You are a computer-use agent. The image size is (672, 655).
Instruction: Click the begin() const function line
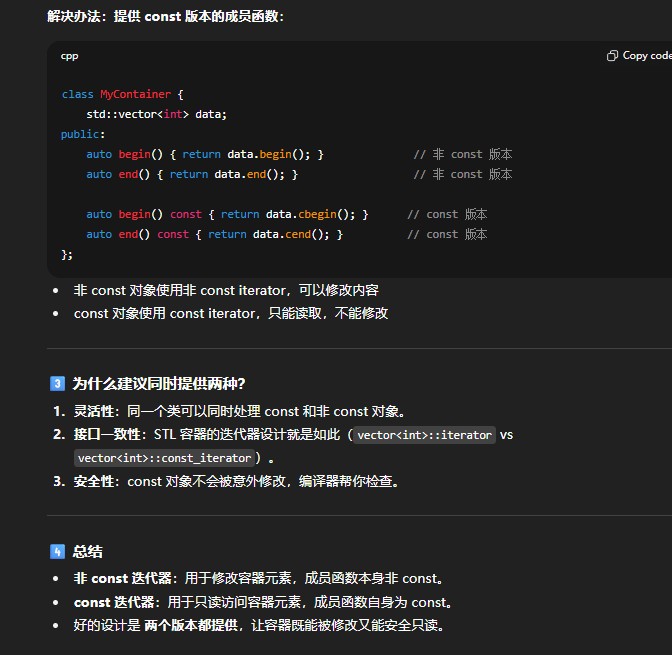pyautogui.click(x=227, y=214)
